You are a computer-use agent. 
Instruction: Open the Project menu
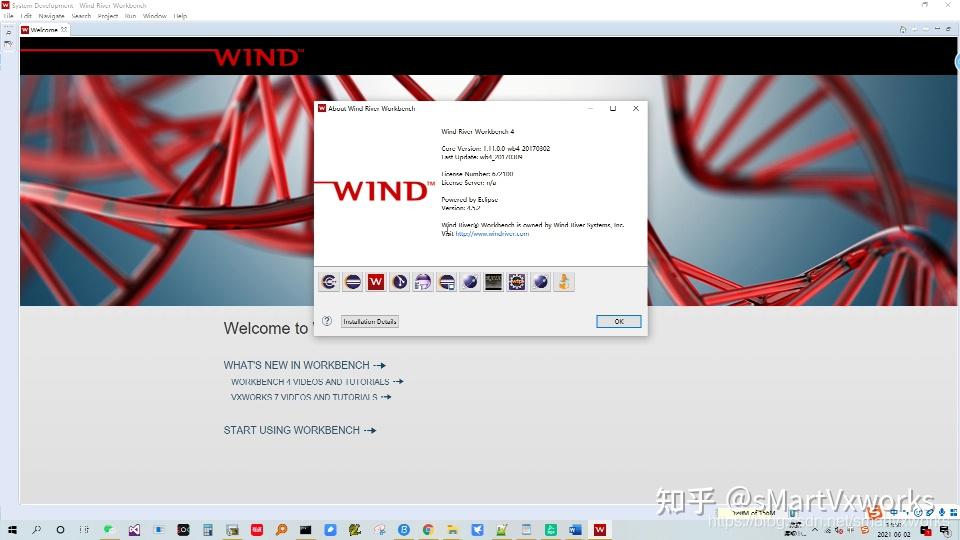tap(108, 16)
